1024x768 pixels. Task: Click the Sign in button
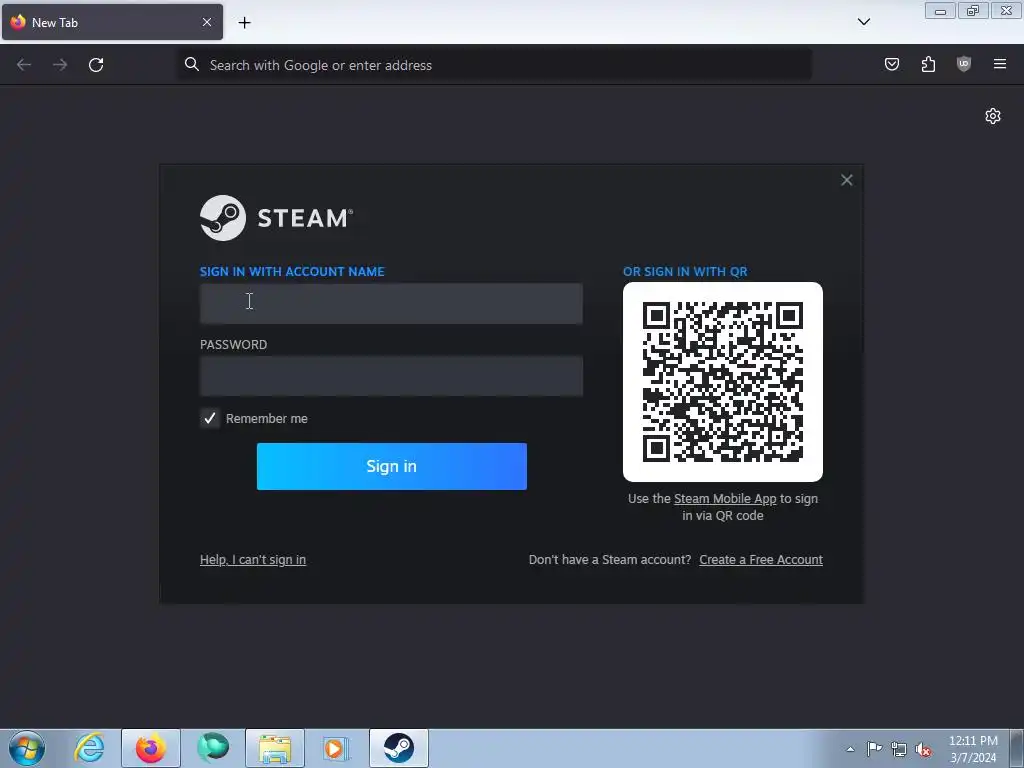[392, 466]
